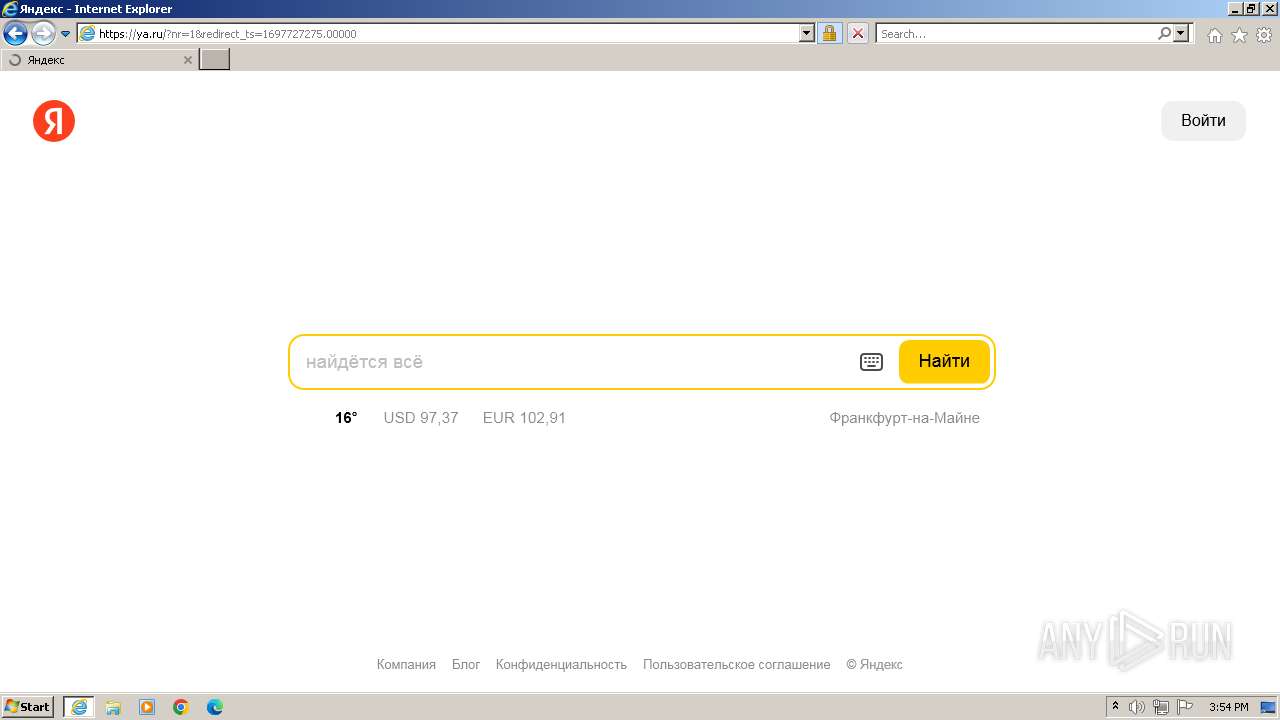The image size is (1280, 720).
Task: Launch Edge from the taskbar
Action: 215,707
